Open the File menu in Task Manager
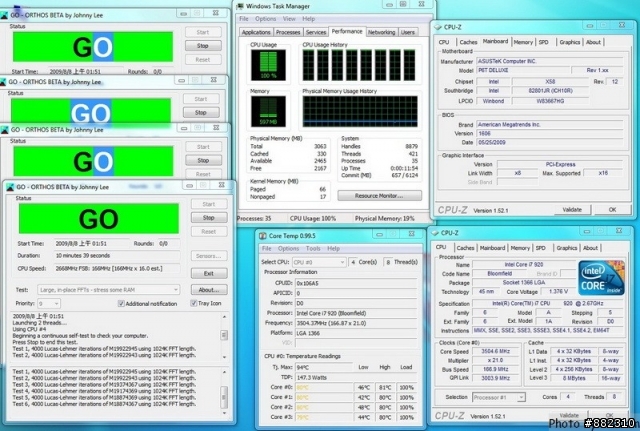The image size is (640, 431). [x=244, y=19]
